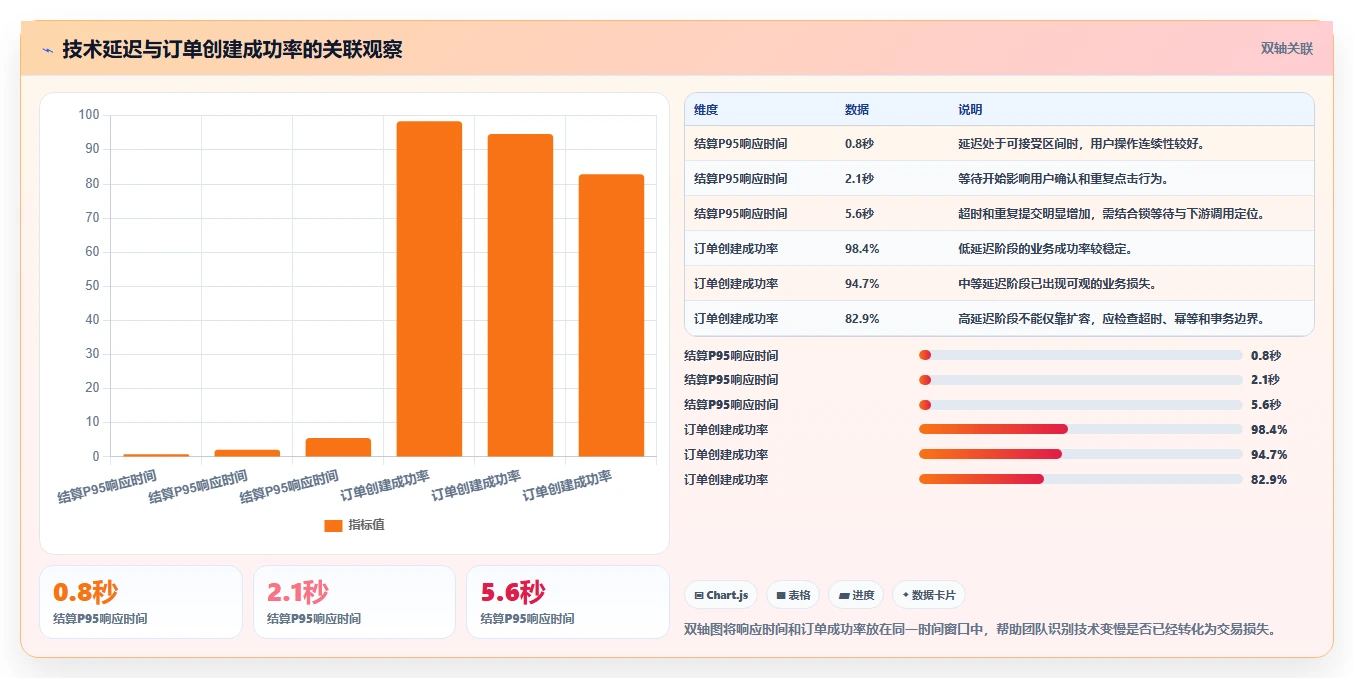
Task: Toggle the 指标值 legend label under the chart
Action: (x=366, y=526)
